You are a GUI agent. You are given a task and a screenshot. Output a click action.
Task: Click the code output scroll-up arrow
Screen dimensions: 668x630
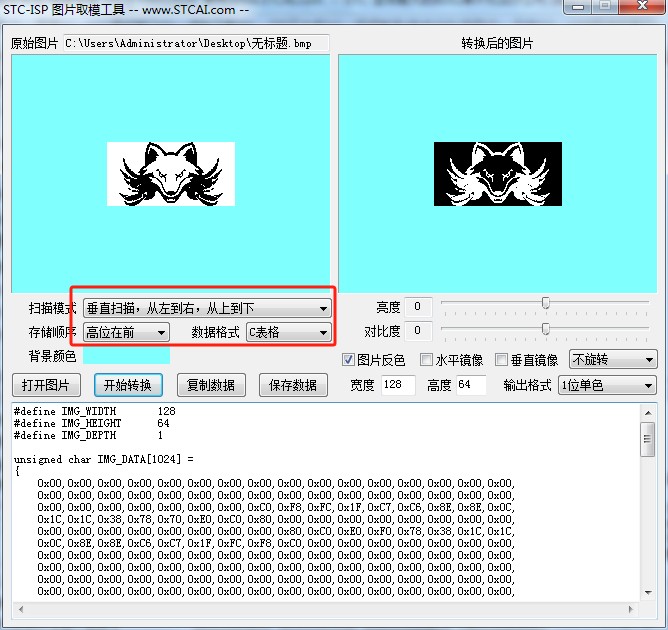648,412
